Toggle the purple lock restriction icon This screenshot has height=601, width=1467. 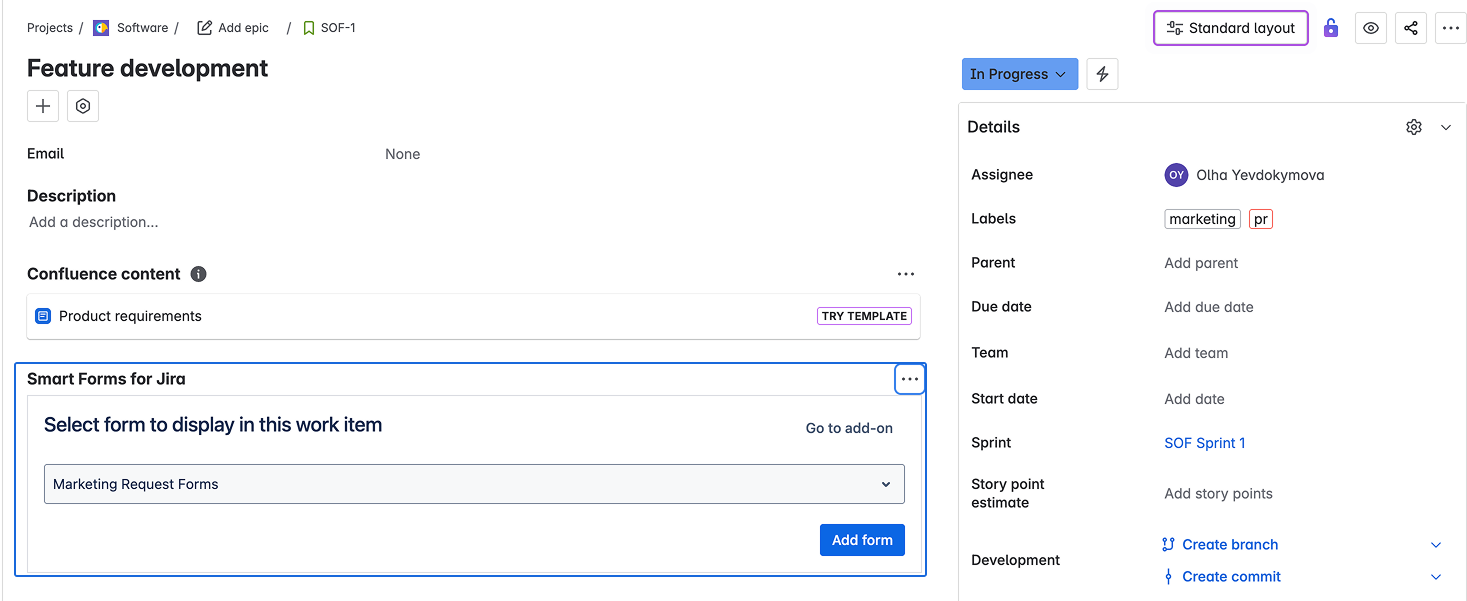pyautogui.click(x=1330, y=28)
